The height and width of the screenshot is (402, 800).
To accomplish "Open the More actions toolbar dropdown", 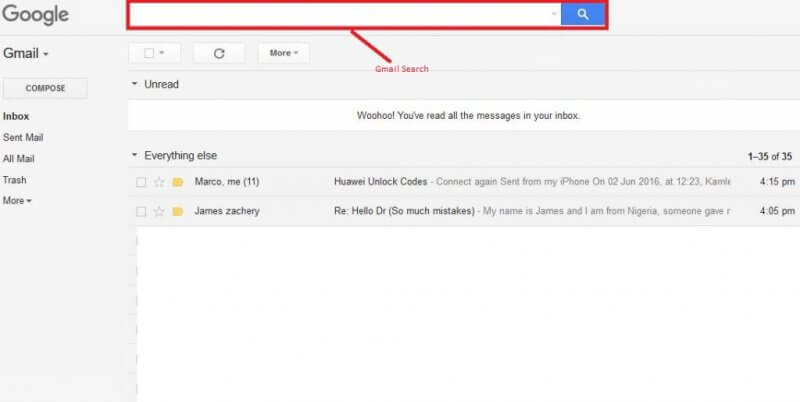I will [x=284, y=53].
